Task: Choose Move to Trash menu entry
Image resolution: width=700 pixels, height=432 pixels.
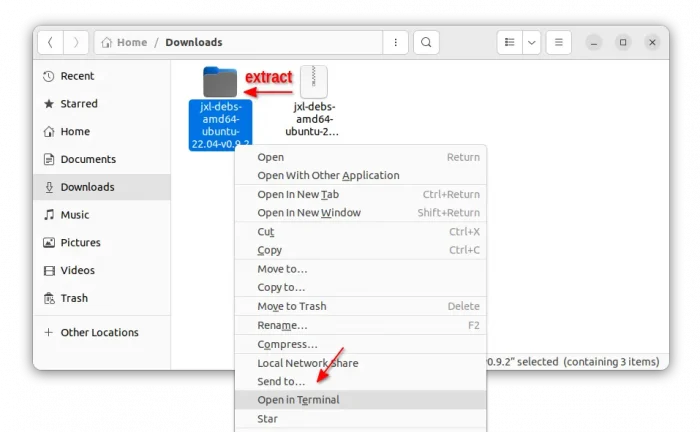Action: click(x=291, y=306)
